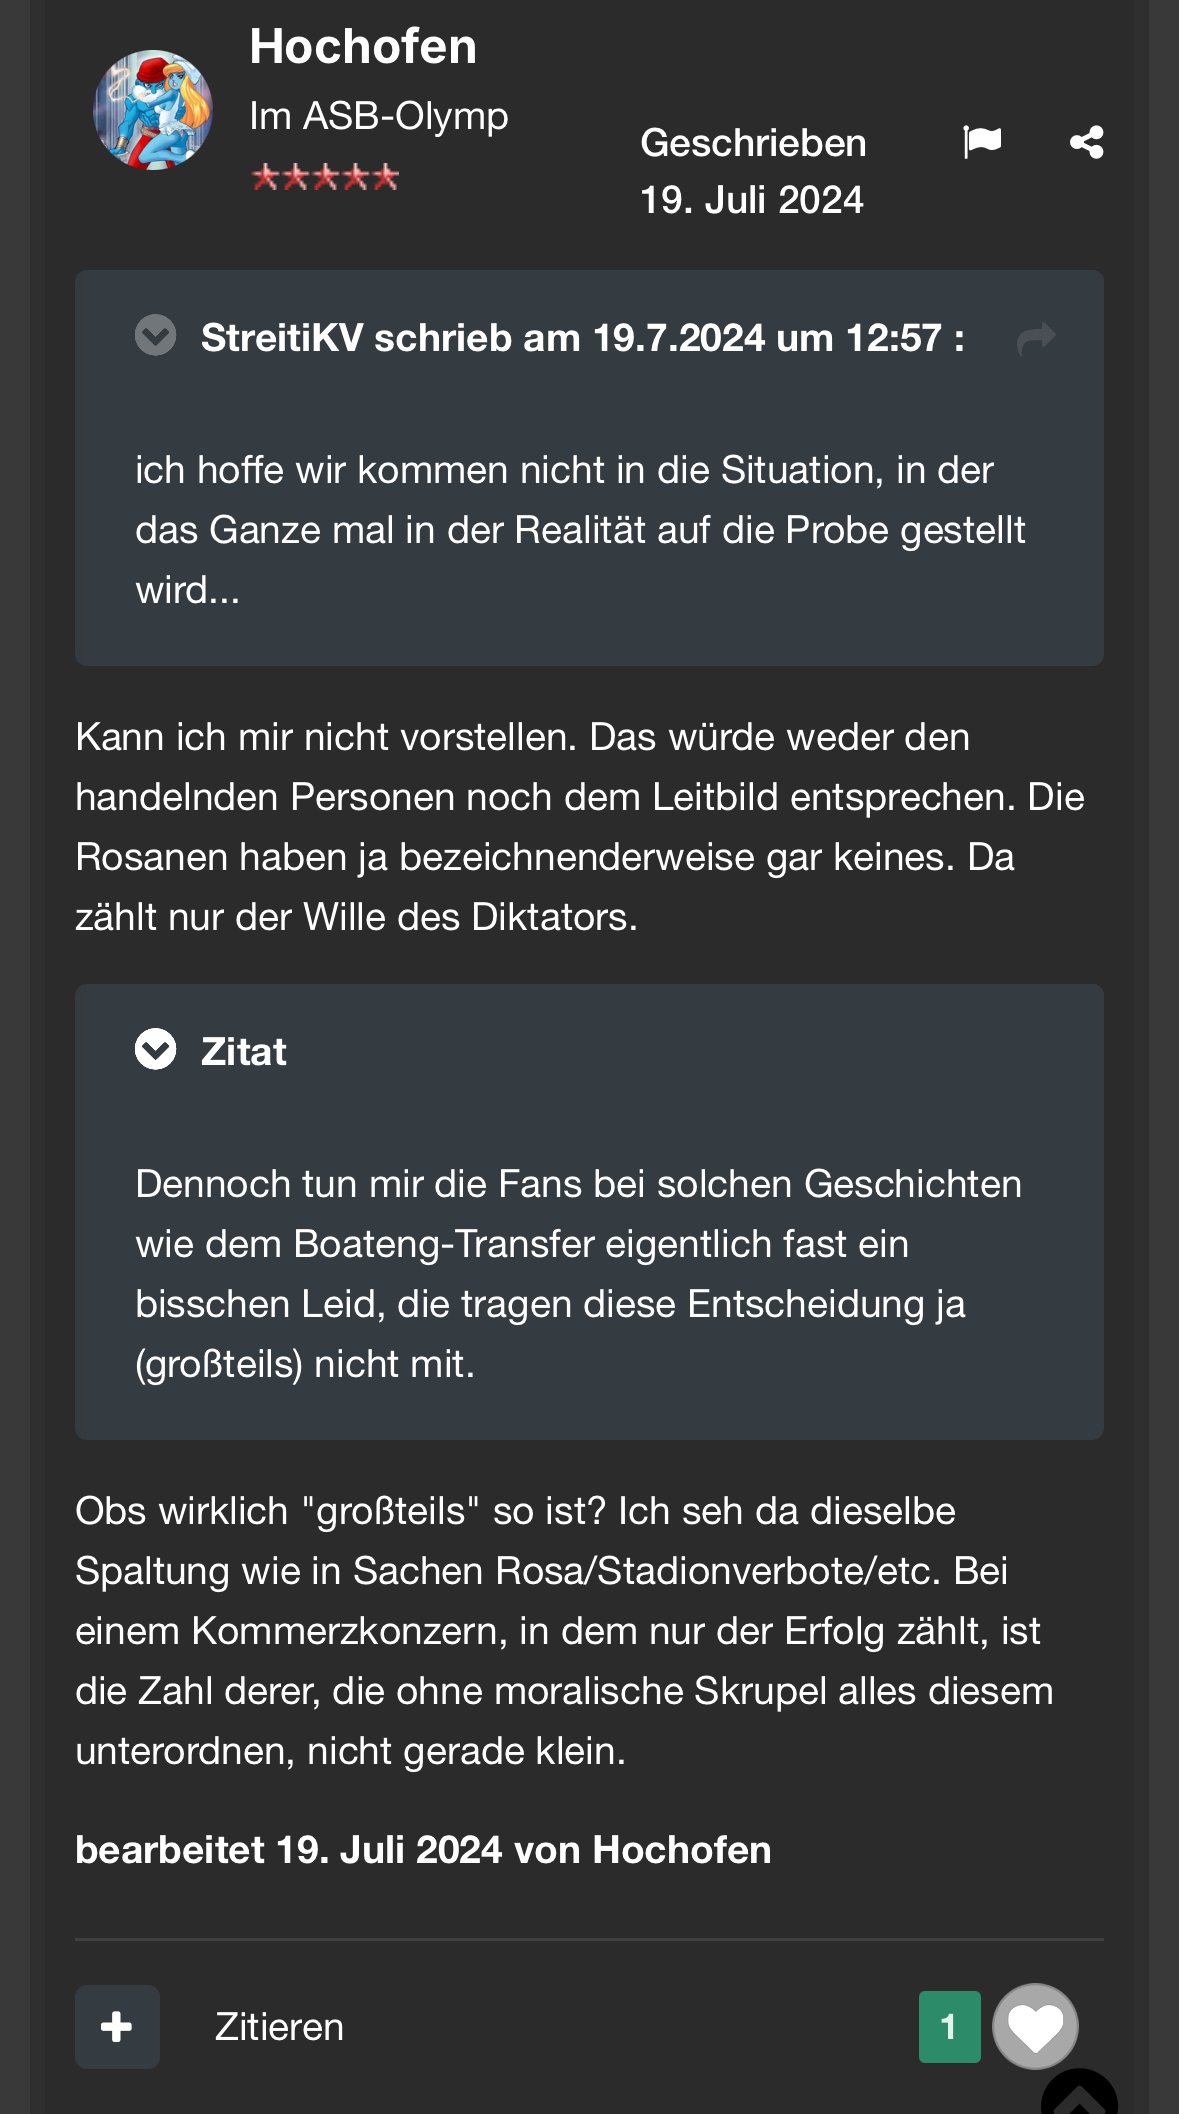View Hochofen's avatar picture
The image size is (1179, 2114).
153,110
